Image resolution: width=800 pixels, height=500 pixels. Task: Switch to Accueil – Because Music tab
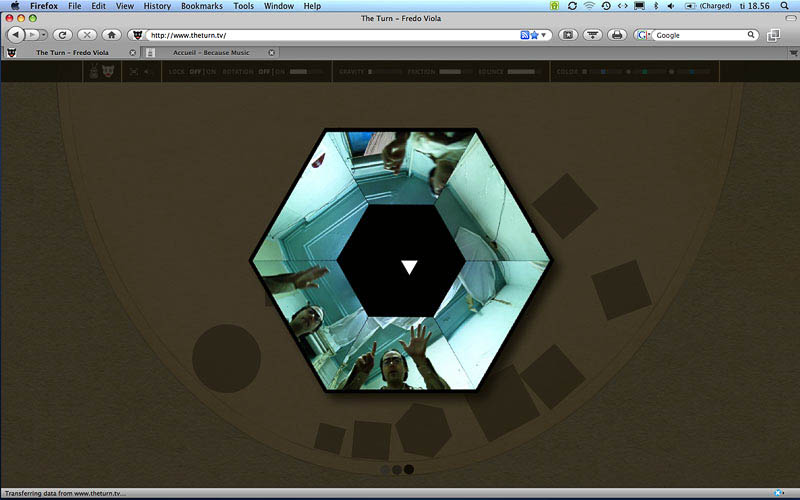[x=211, y=53]
